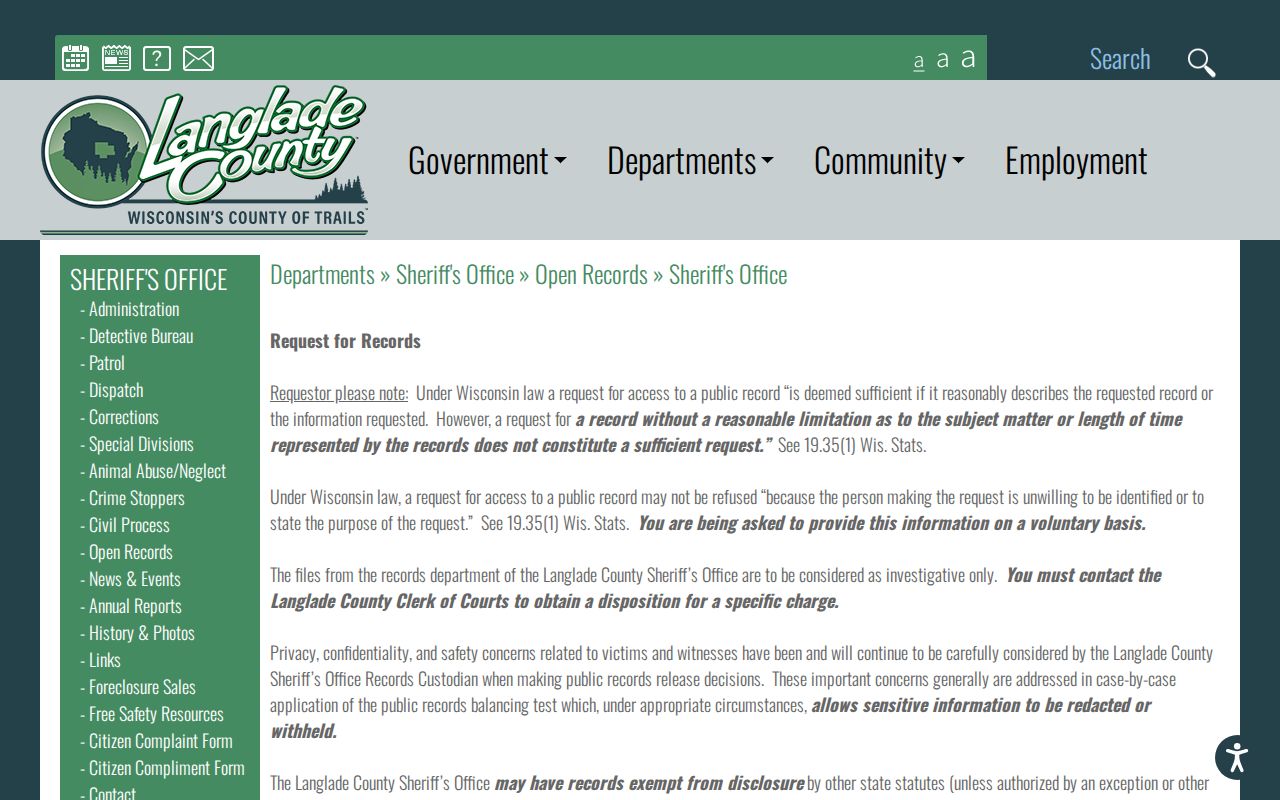Image resolution: width=1280 pixels, height=800 pixels.
Task: Select the medium font size 'a'
Action: [x=942, y=60]
